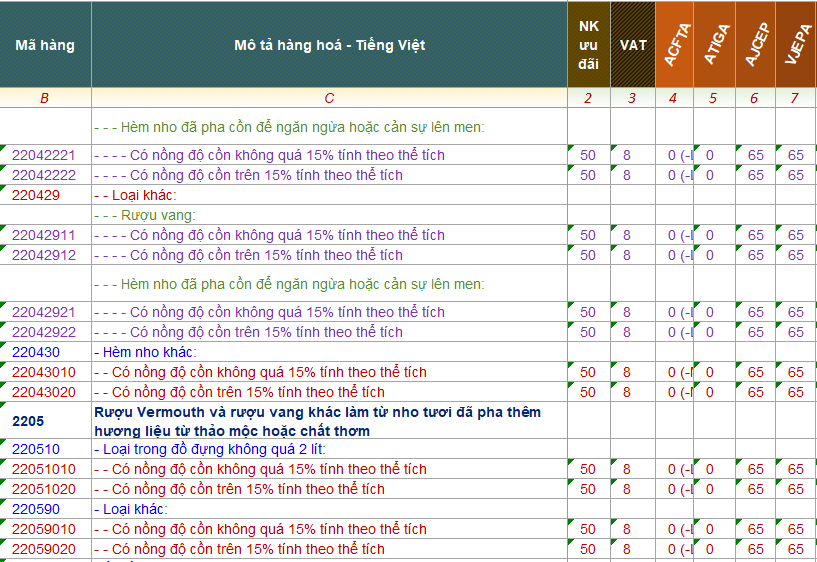
Task: Select the 'Mô tả hàng hoá - Tiếng Việt' header
Action: click(x=329, y=45)
